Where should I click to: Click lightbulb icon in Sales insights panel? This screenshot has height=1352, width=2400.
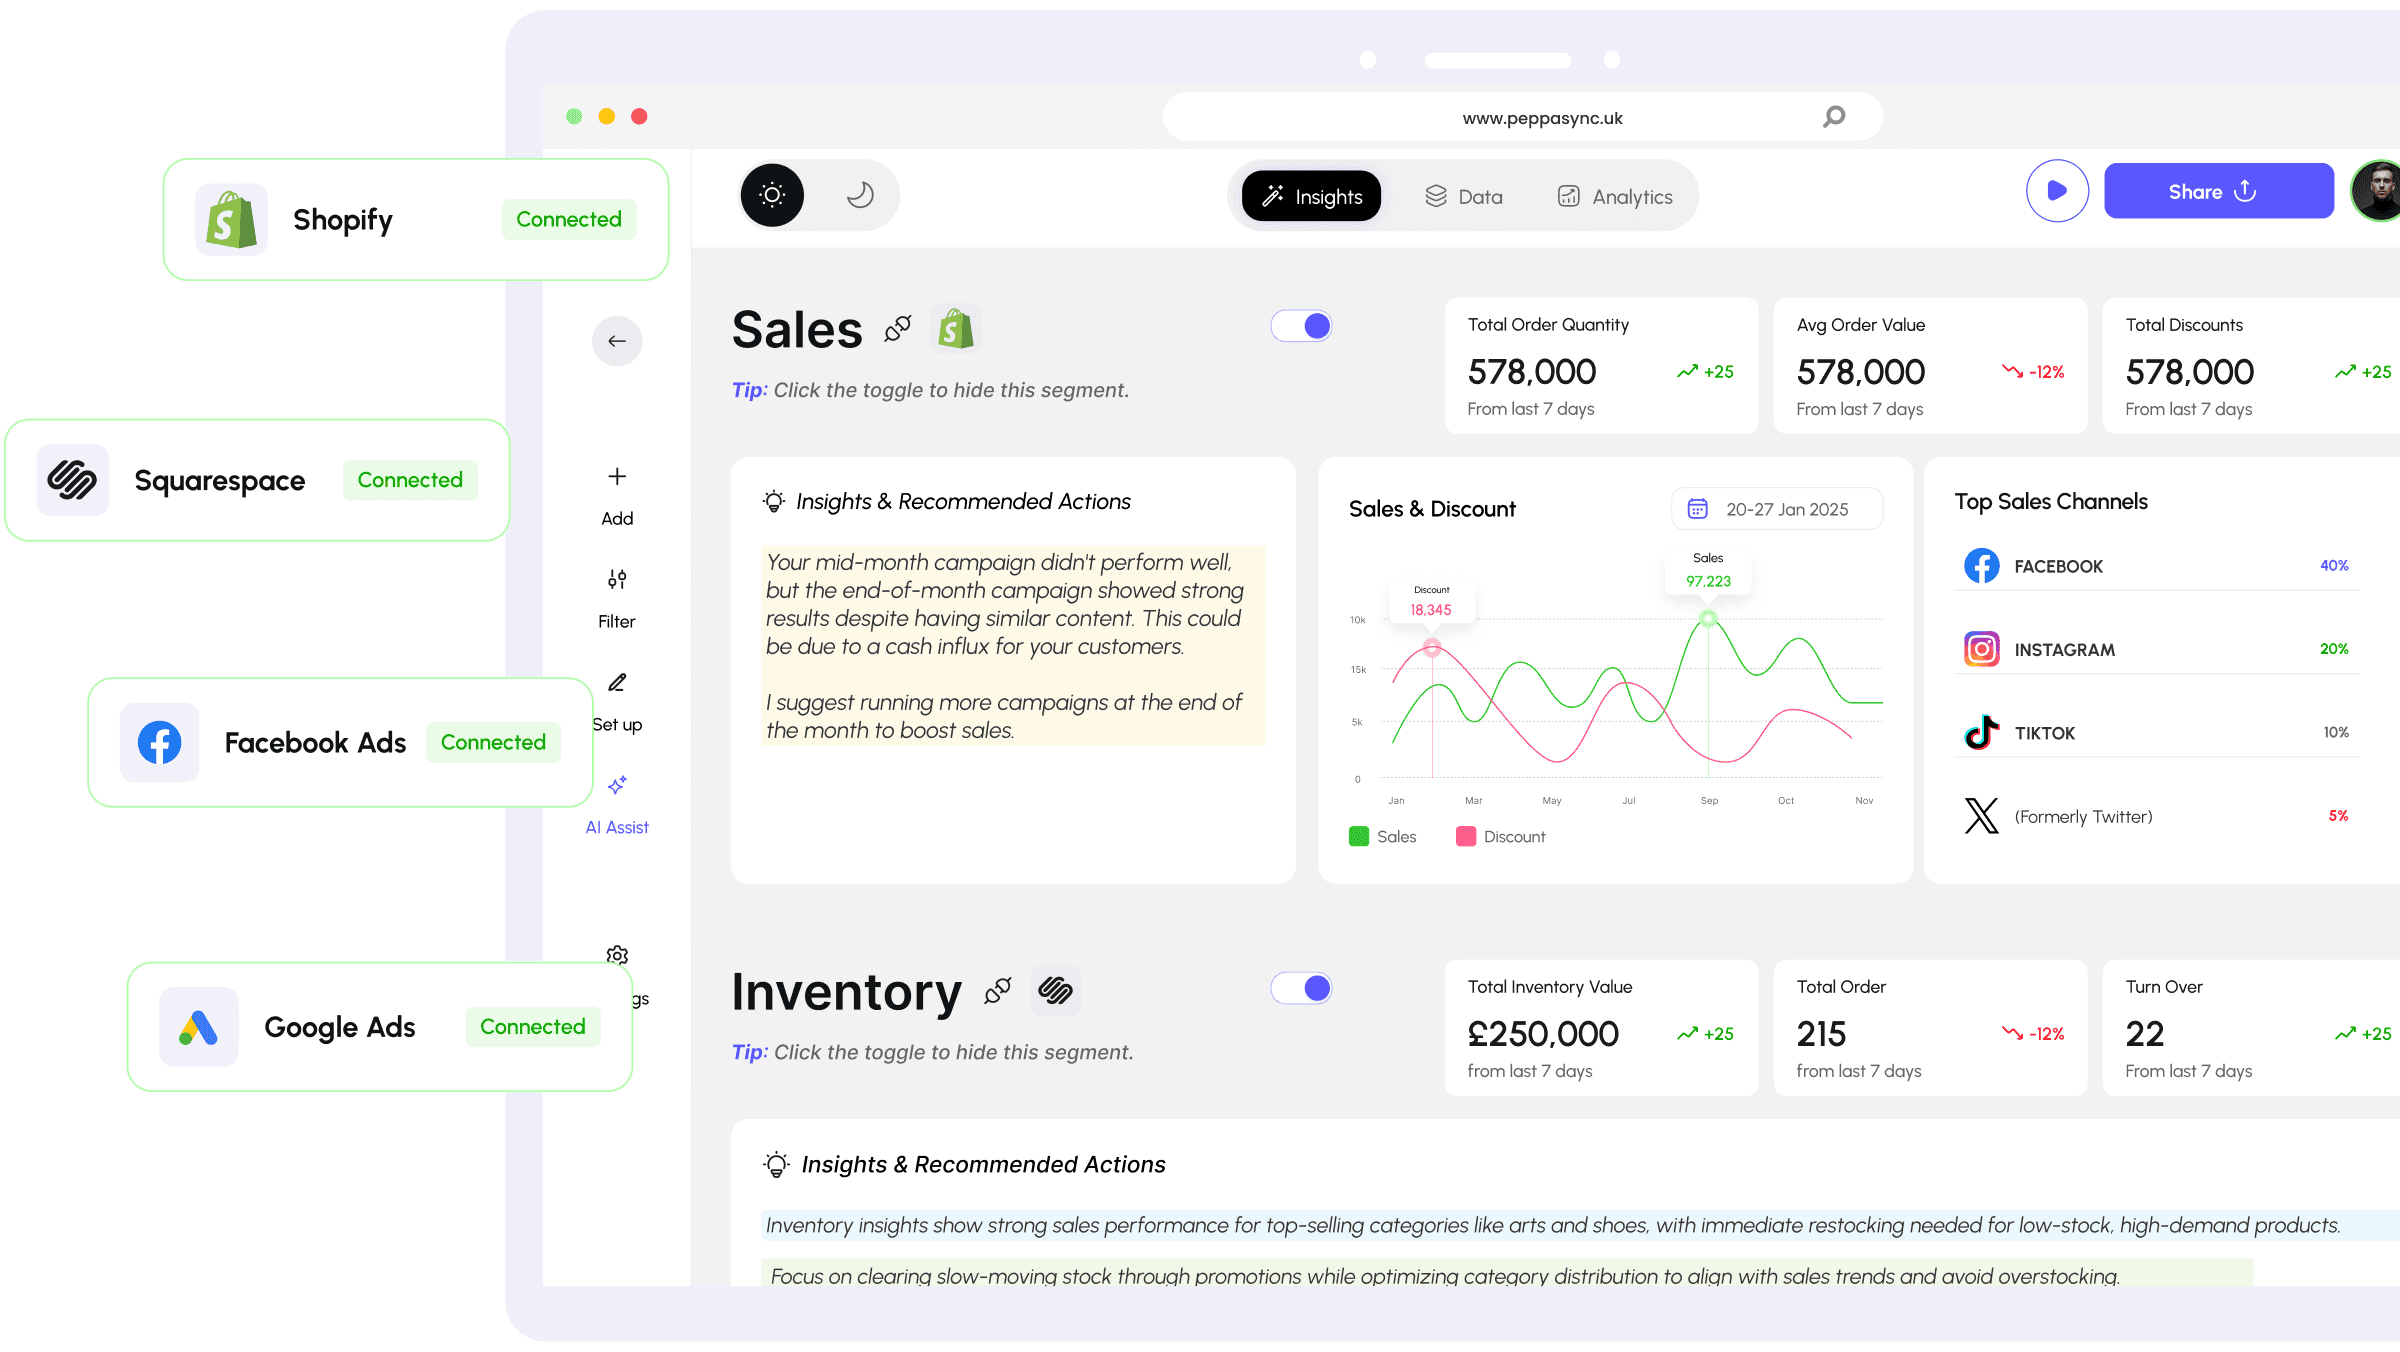coord(774,501)
